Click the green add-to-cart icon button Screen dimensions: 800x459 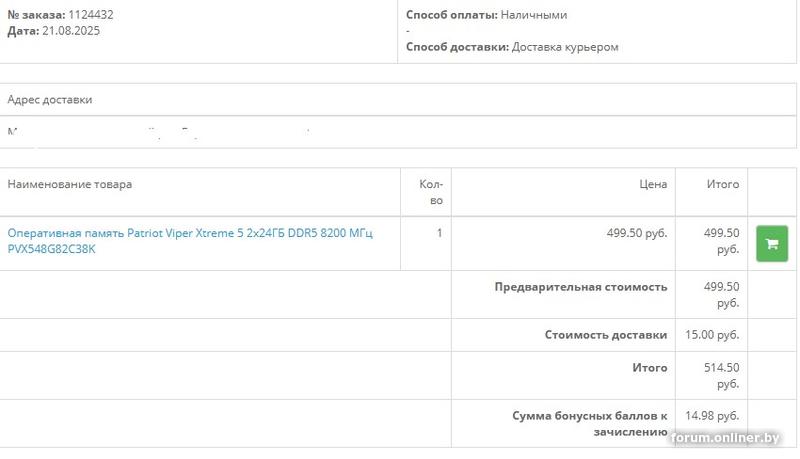(x=772, y=243)
